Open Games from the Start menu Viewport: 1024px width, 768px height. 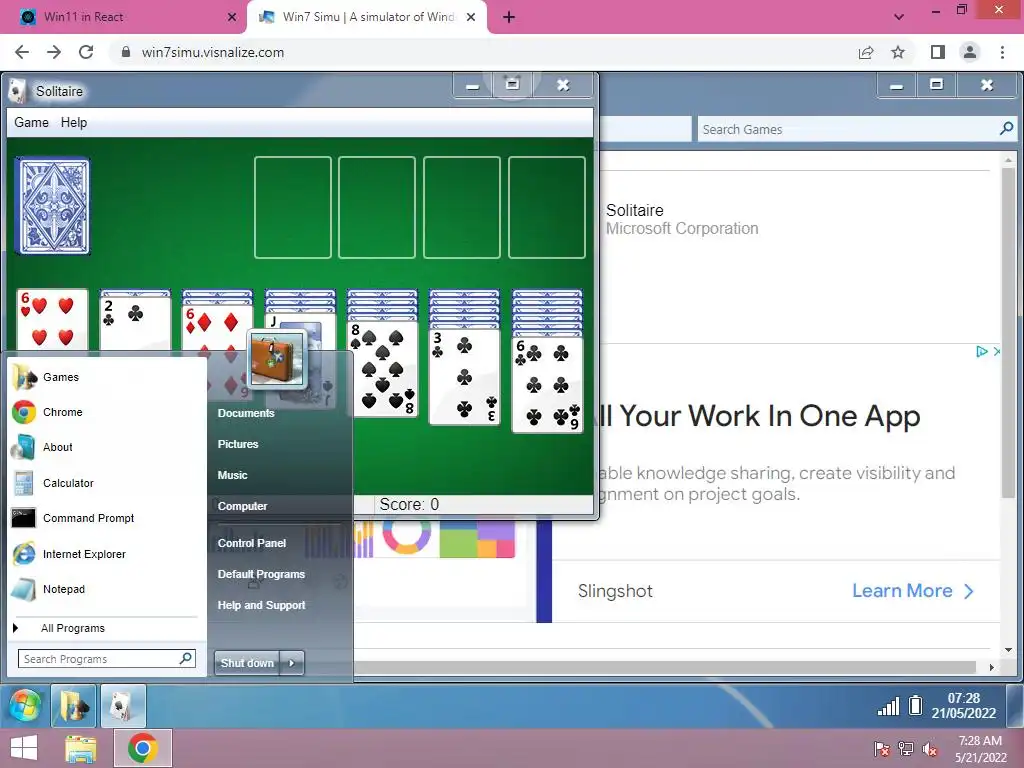(61, 377)
